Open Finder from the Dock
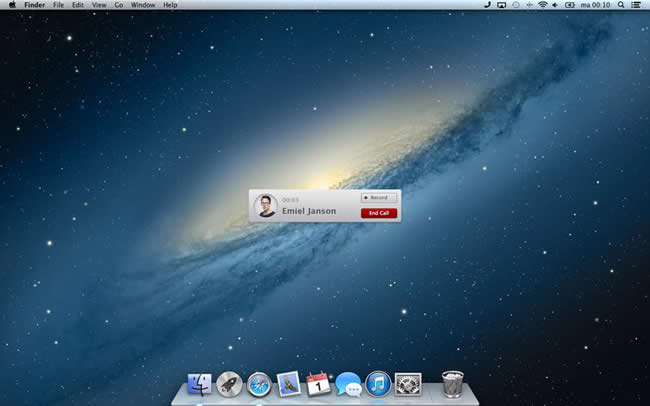This screenshot has height=406, width=650. pos(199,384)
